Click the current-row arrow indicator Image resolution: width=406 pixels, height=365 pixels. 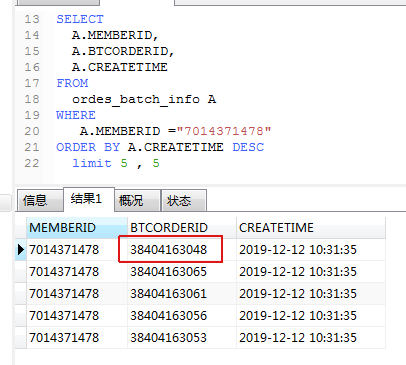pyautogui.click(x=21, y=250)
